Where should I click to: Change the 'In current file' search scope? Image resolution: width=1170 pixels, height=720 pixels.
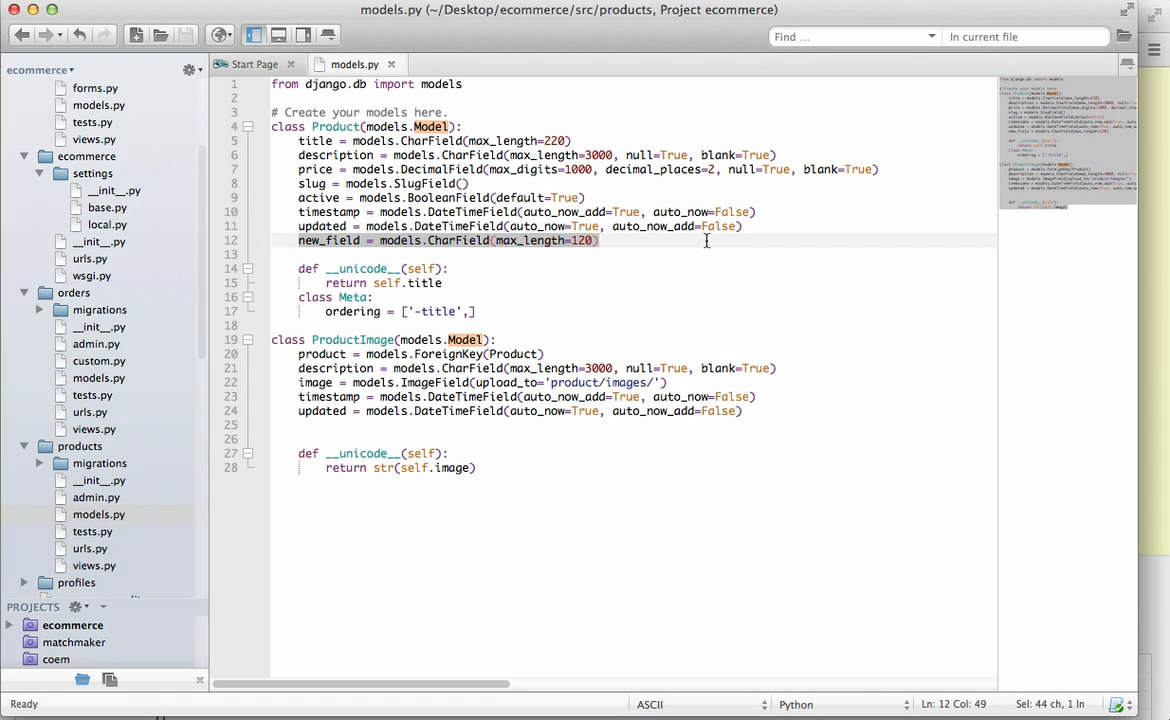pos(1025,37)
